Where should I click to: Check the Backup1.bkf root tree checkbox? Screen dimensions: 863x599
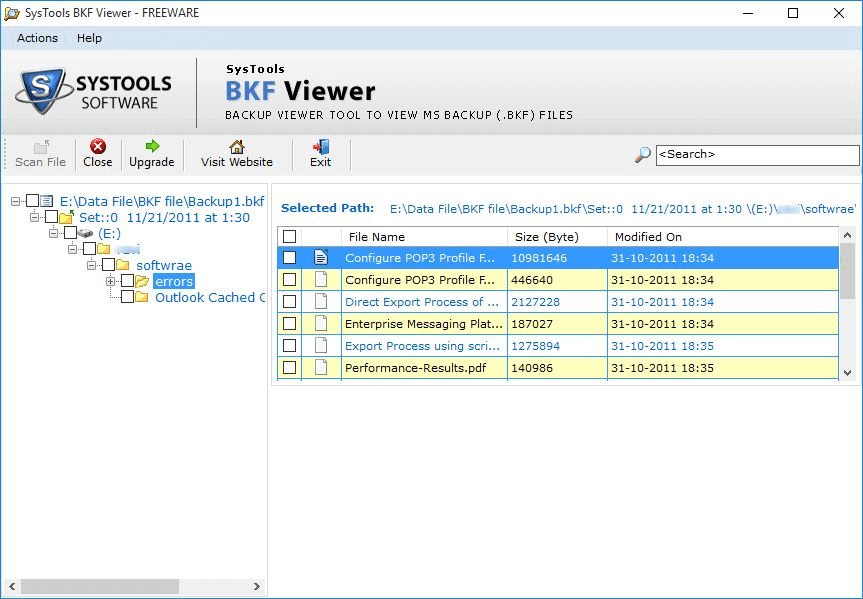tap(32, 201)
